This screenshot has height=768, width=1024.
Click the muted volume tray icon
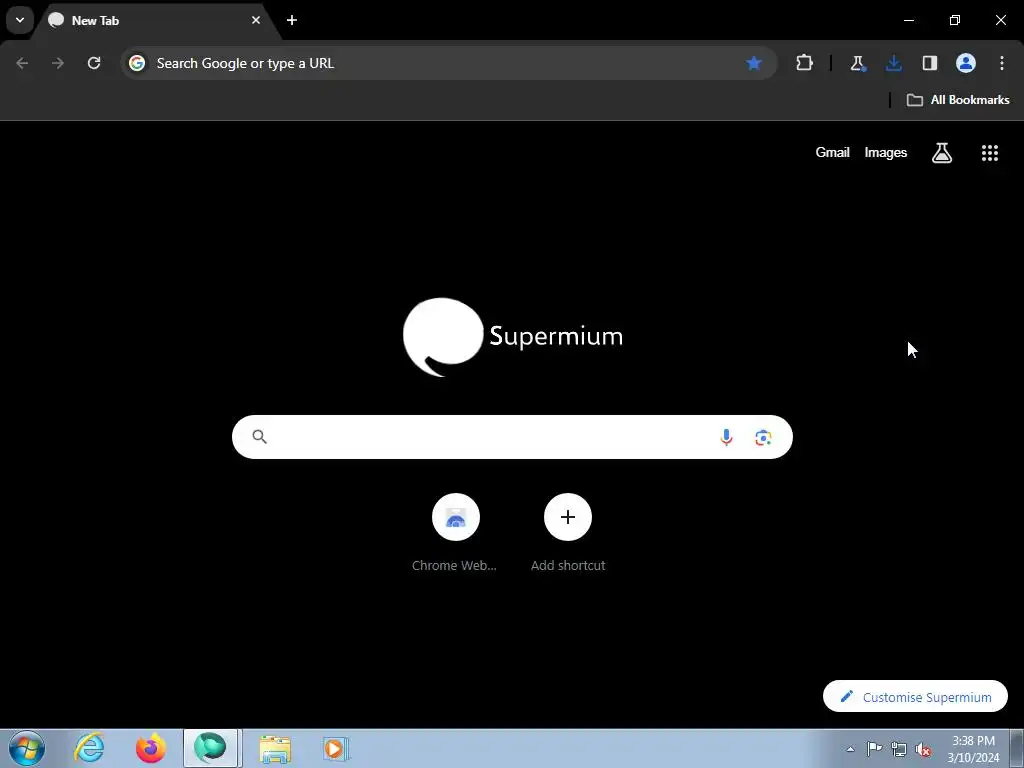click(923, 749)
